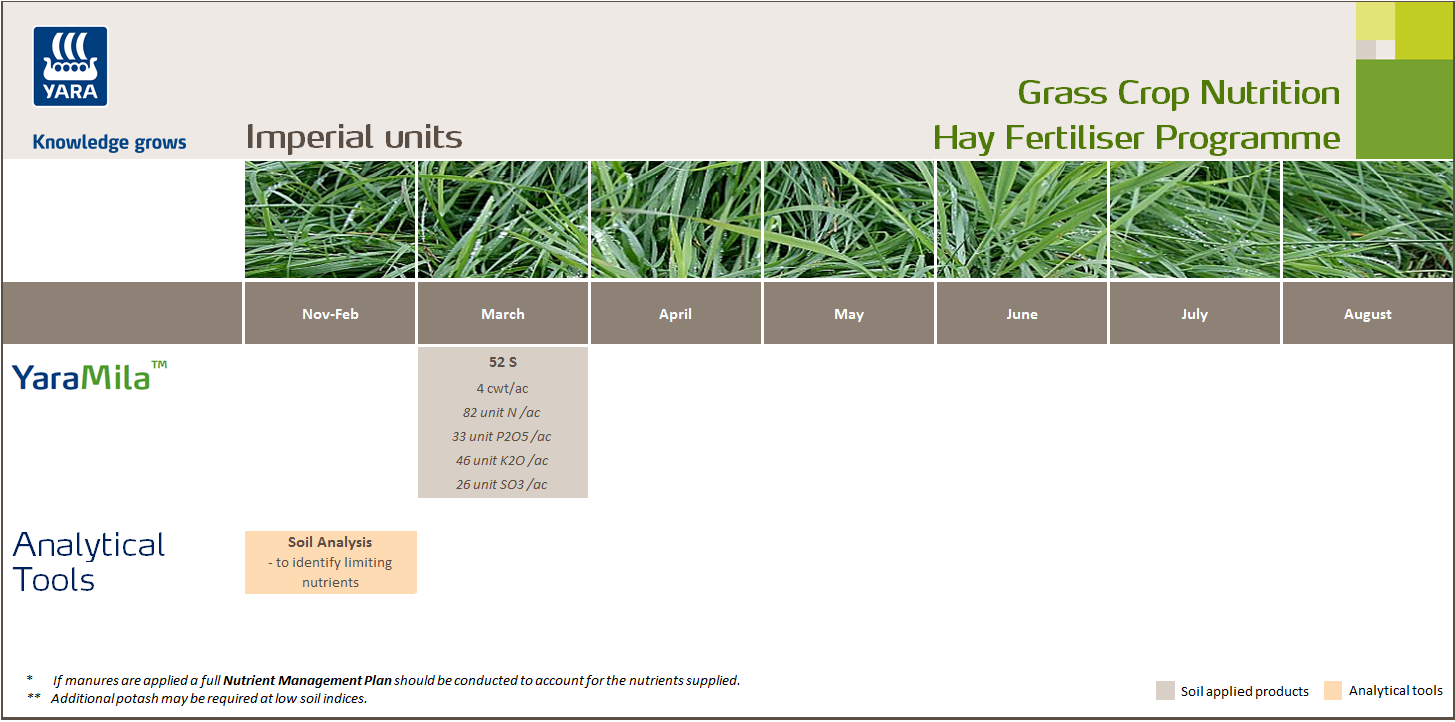Click the Imperial units heading
This screenshot has width=1455, height=722.
pyautogui.click(x=354, y=136)
